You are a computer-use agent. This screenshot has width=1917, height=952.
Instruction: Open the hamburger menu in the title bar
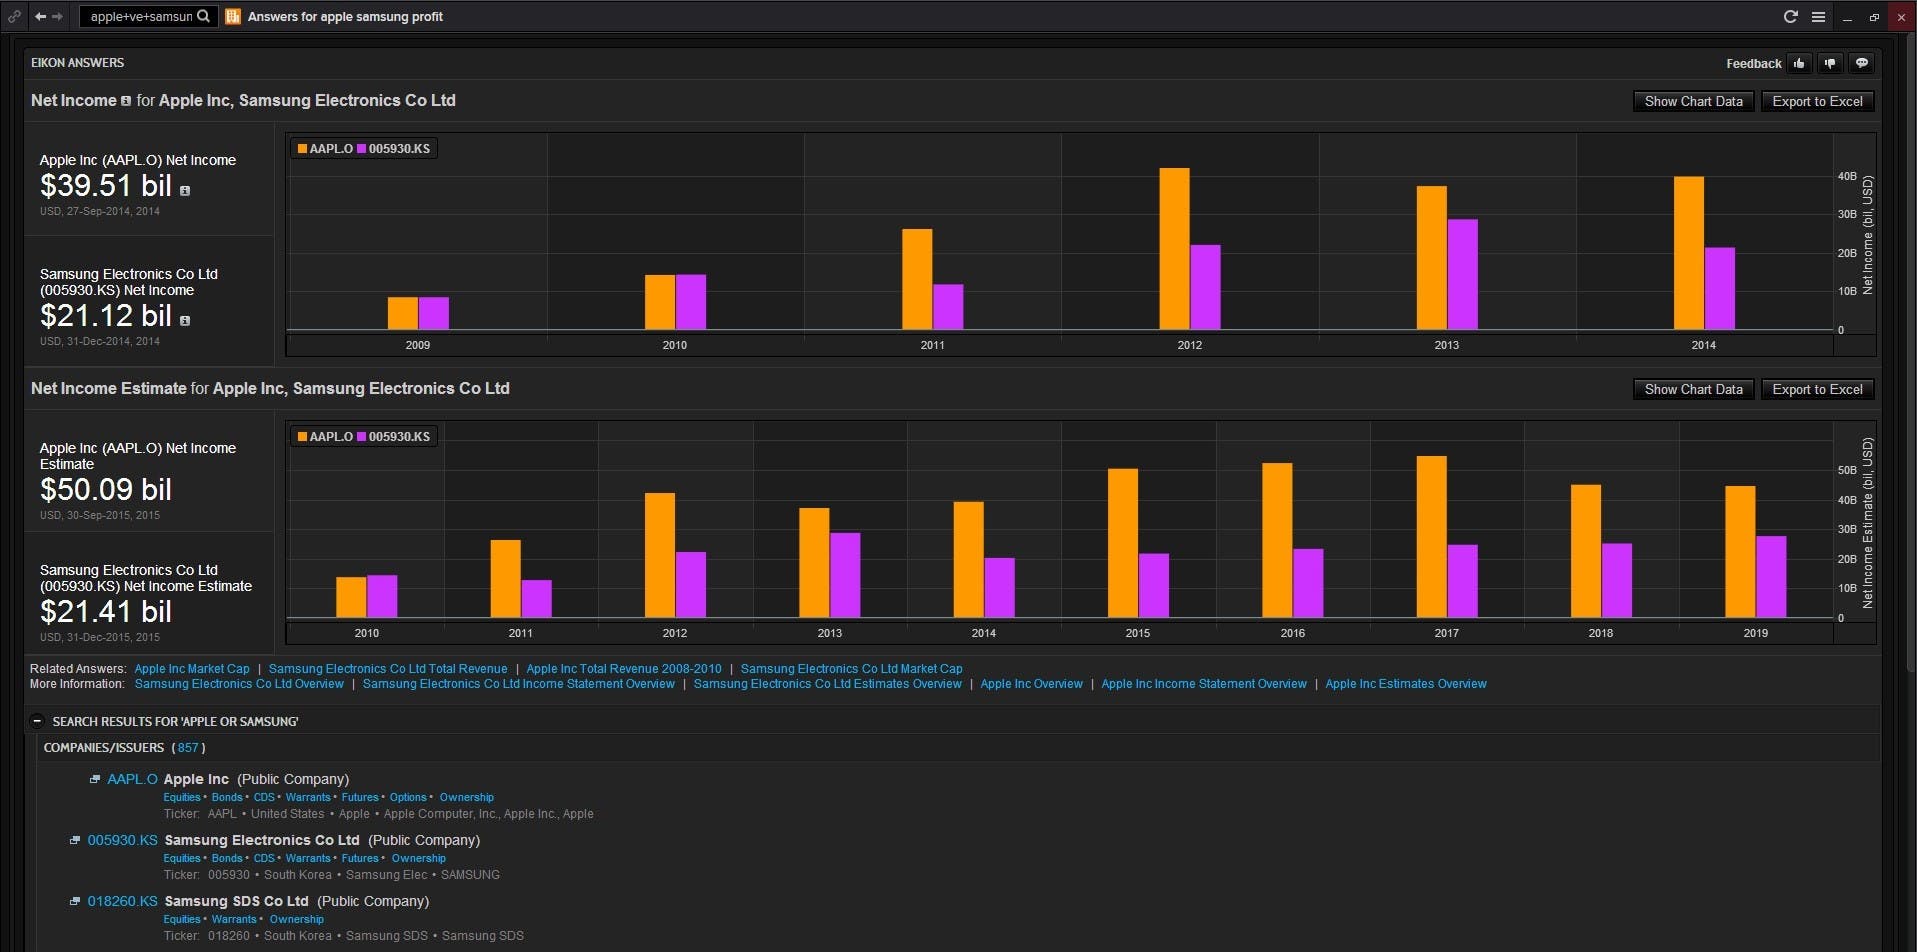click(x=1819, y=16)
